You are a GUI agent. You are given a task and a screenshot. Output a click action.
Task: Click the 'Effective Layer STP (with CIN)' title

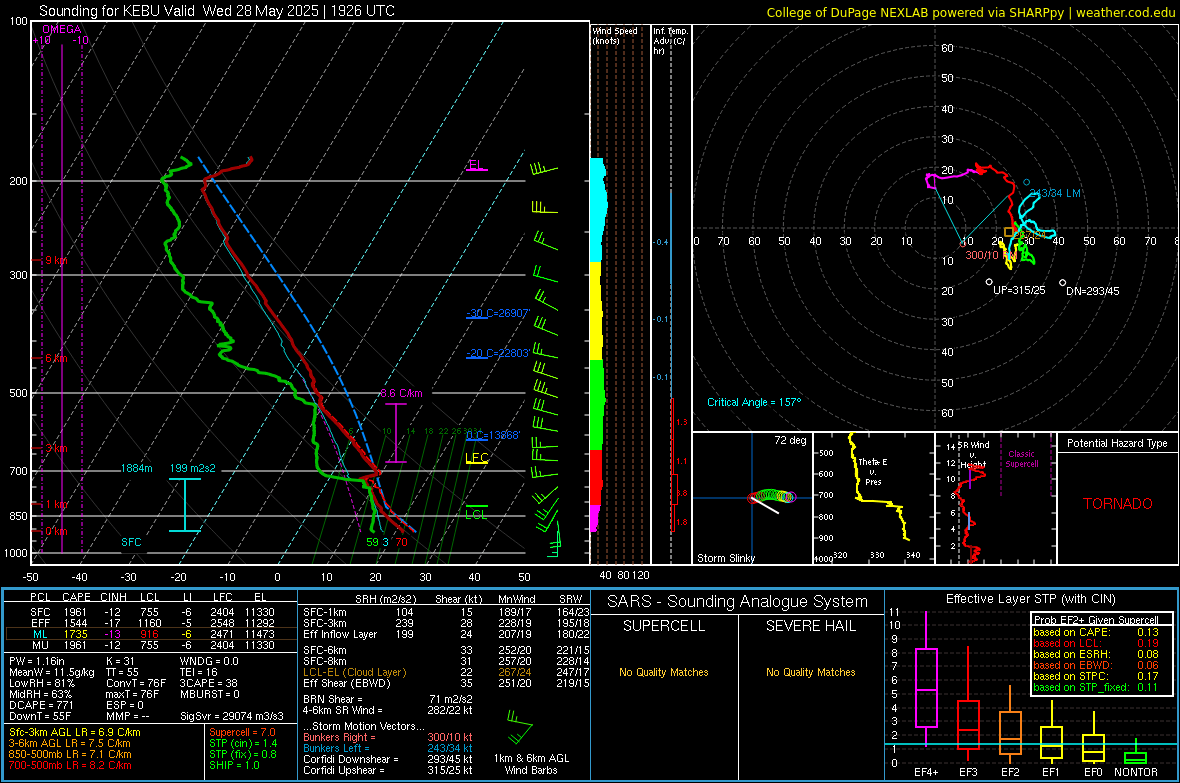pos(1030,599)
